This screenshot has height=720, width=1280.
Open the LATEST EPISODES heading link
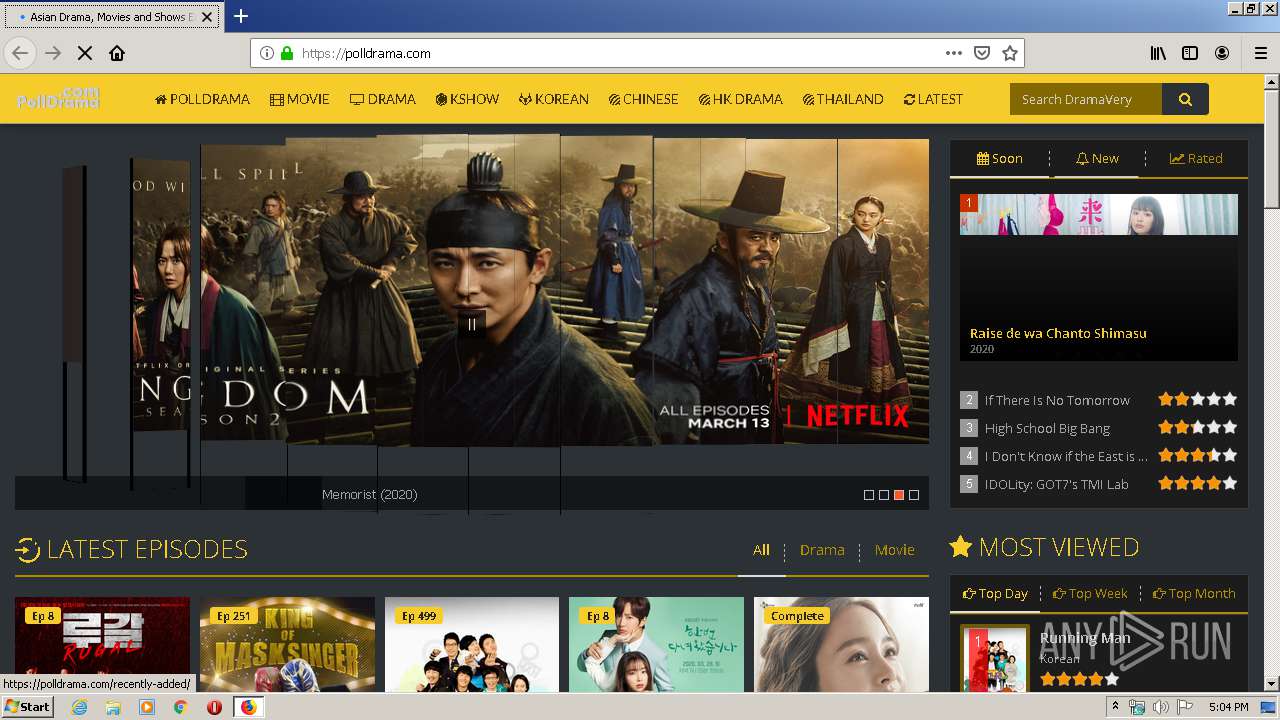click(131, 549)
